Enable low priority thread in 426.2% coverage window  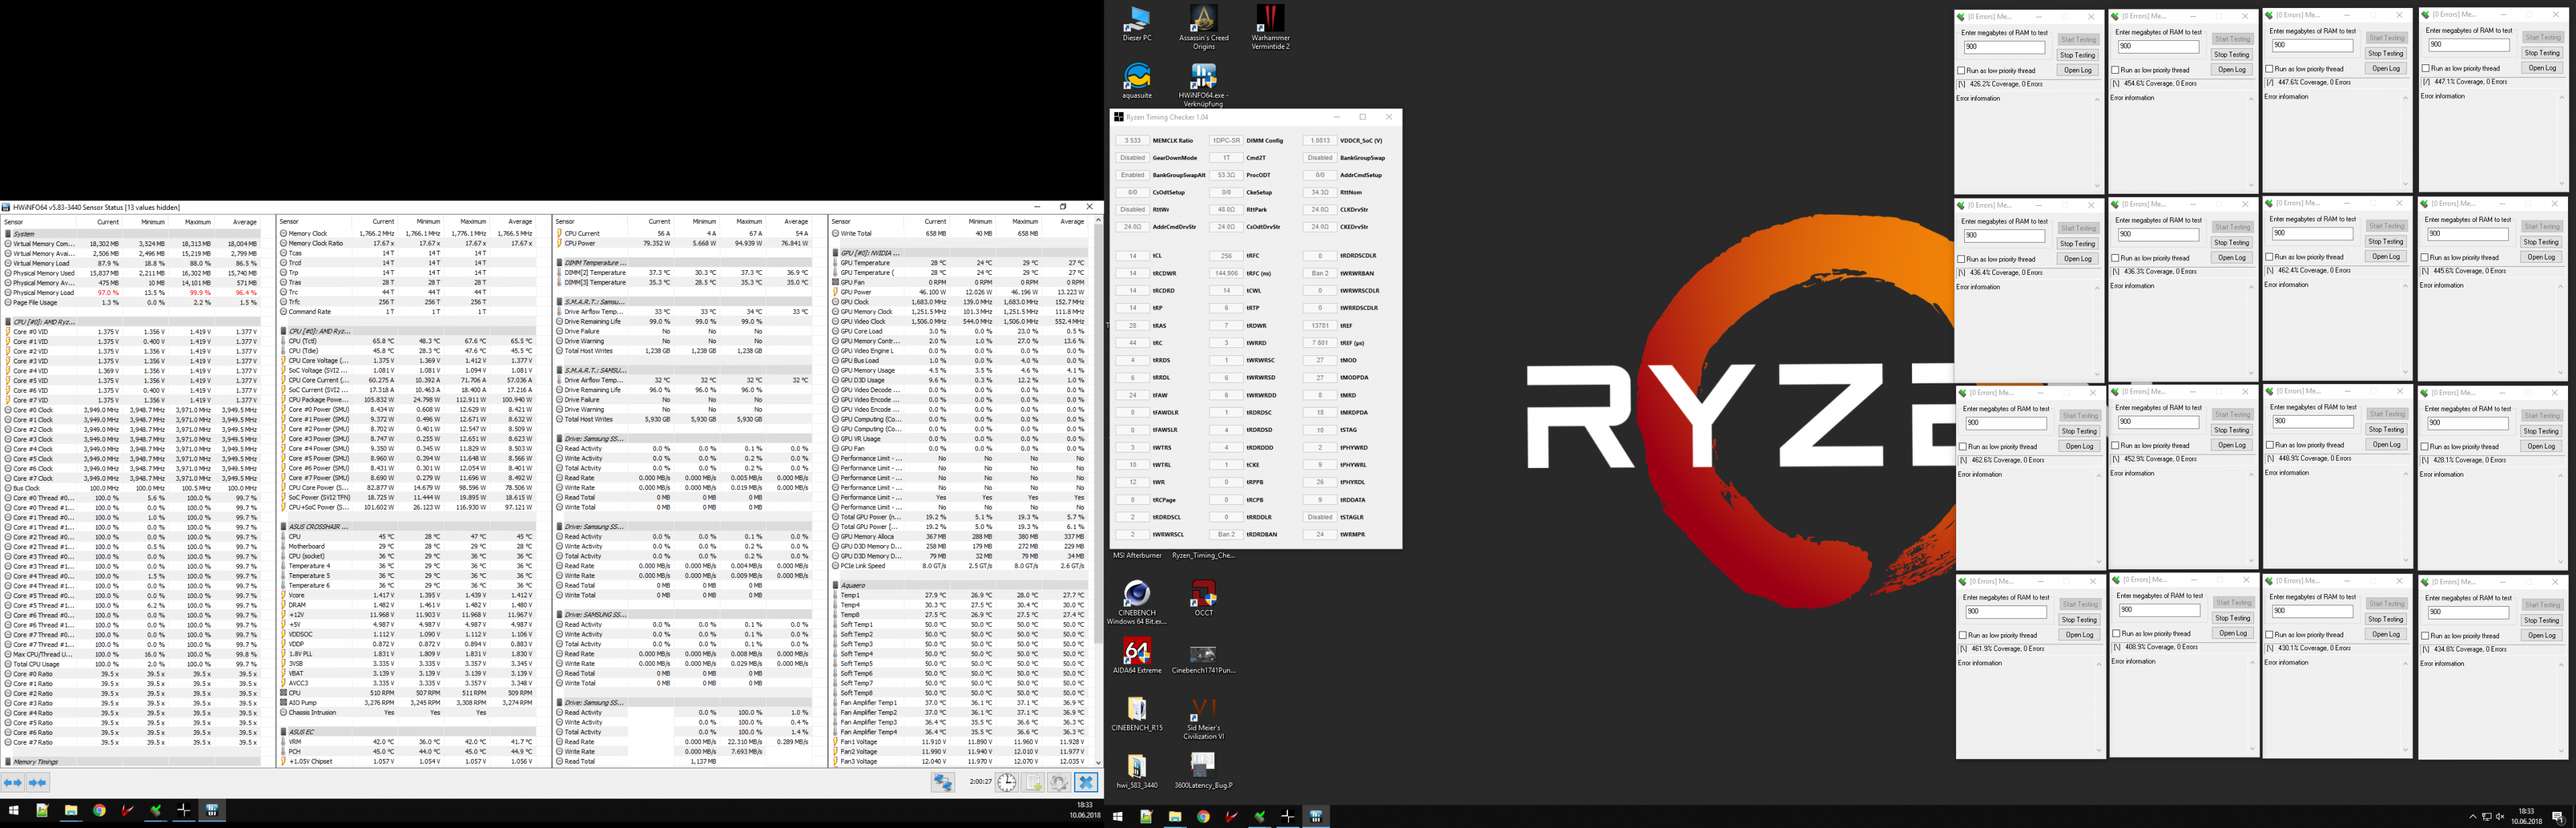click(1961, 71)
